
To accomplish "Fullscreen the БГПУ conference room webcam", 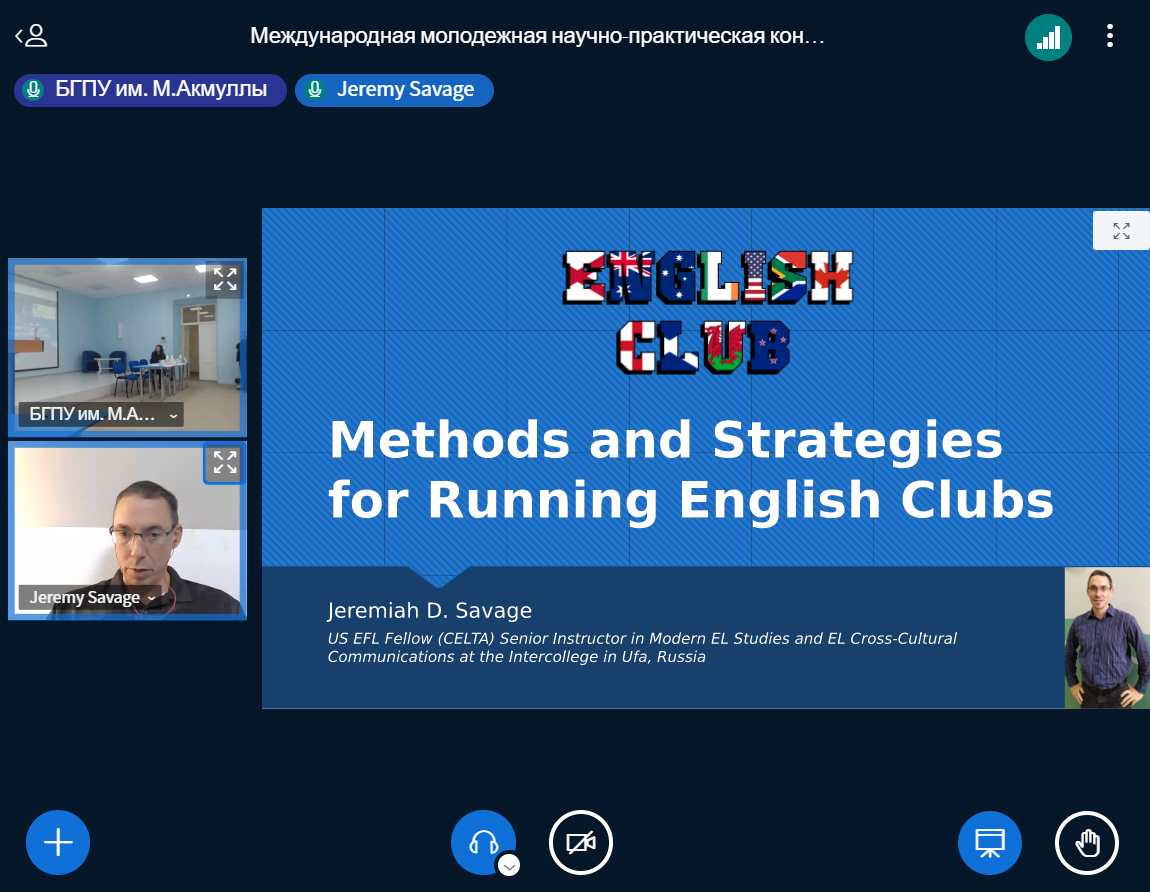I will 225,280.
